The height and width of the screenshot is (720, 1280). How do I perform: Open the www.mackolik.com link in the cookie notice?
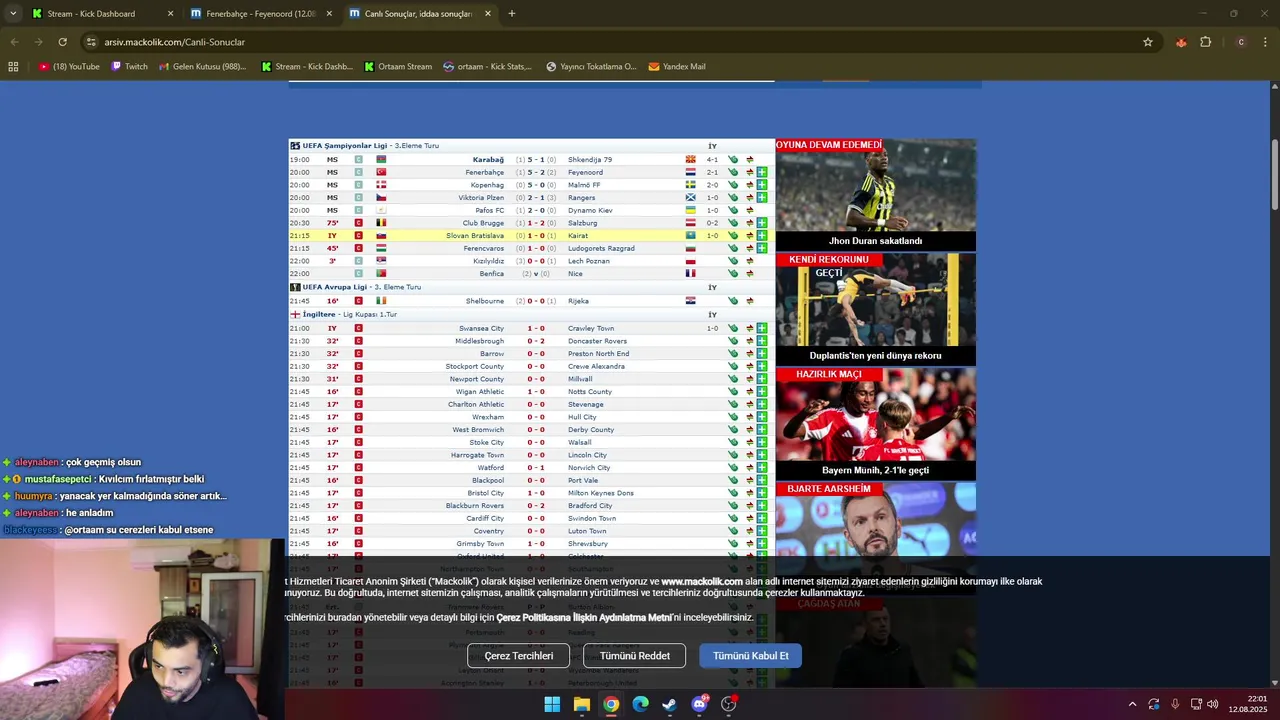point(702,582)
